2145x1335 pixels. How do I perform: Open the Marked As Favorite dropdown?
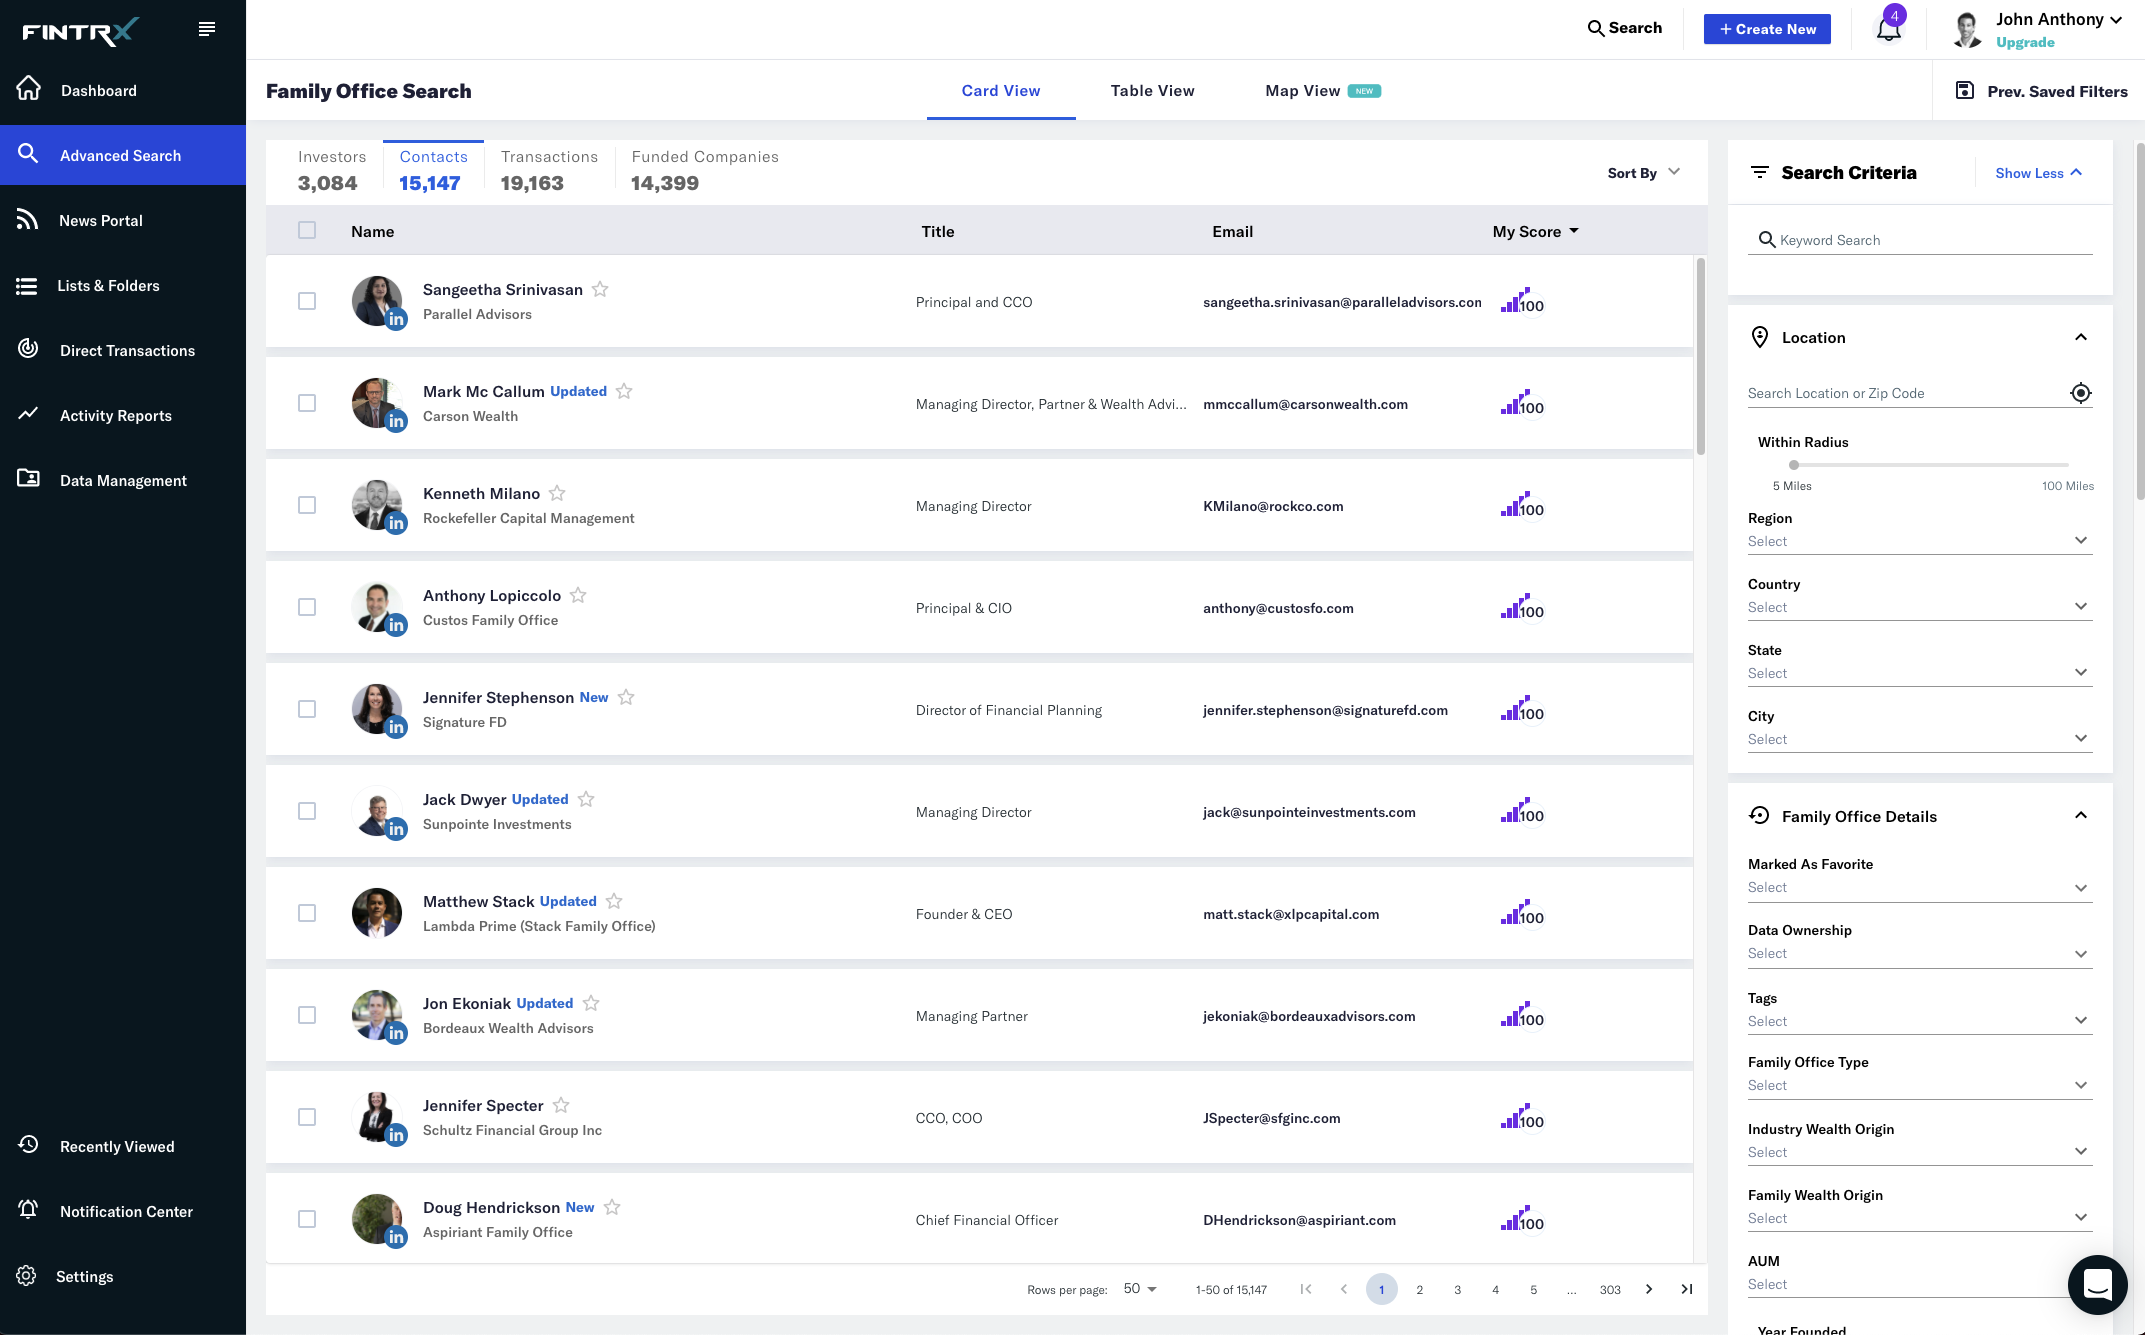[x=1919, y=887]
